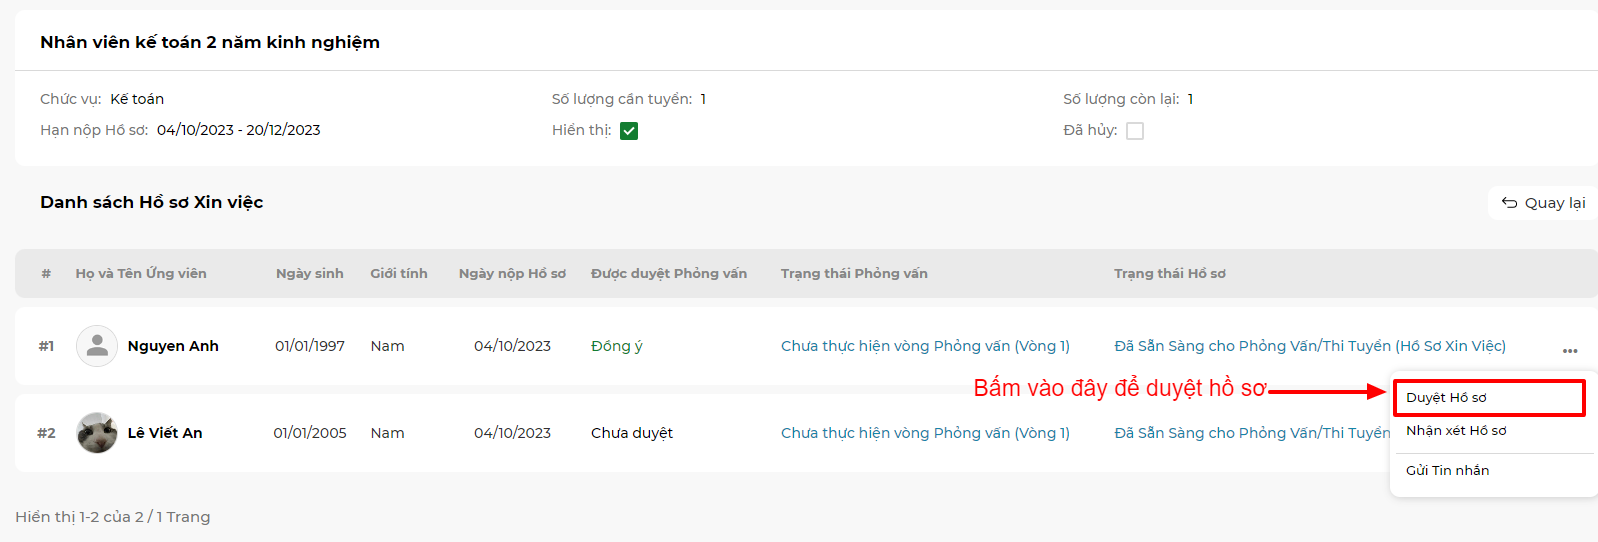Click the Quay lại button

point(1543,203)
